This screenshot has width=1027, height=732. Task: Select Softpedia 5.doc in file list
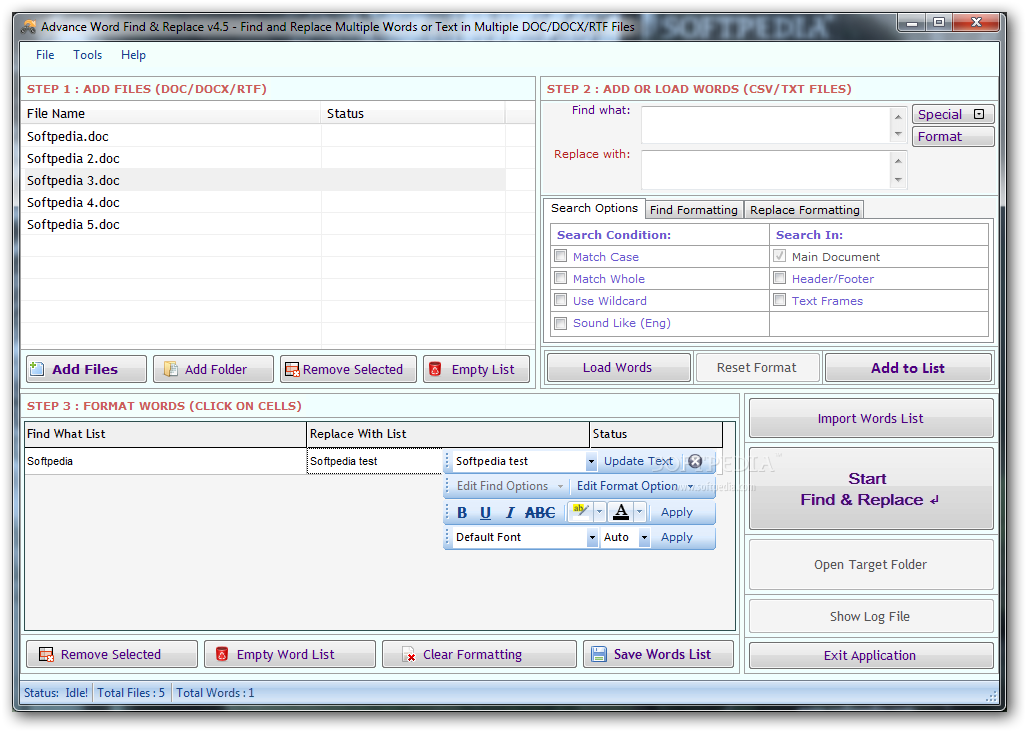pyautogui.click(x=263, y=224)
